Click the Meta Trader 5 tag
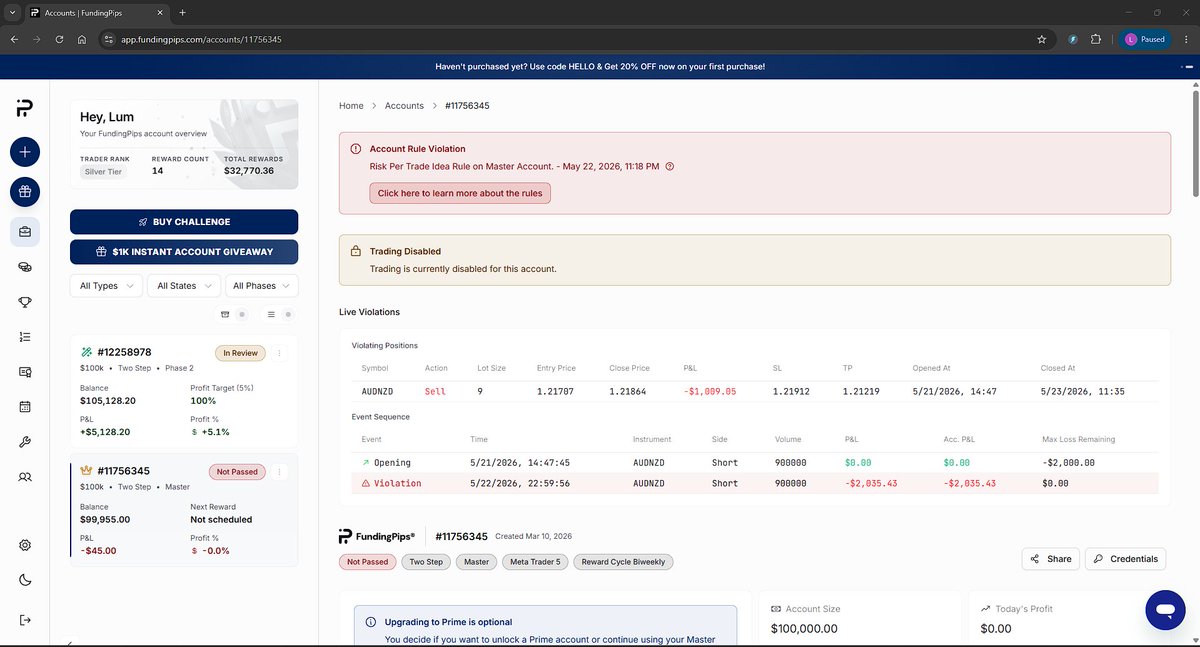This screenshot has height=647, width=1200. 534,562
